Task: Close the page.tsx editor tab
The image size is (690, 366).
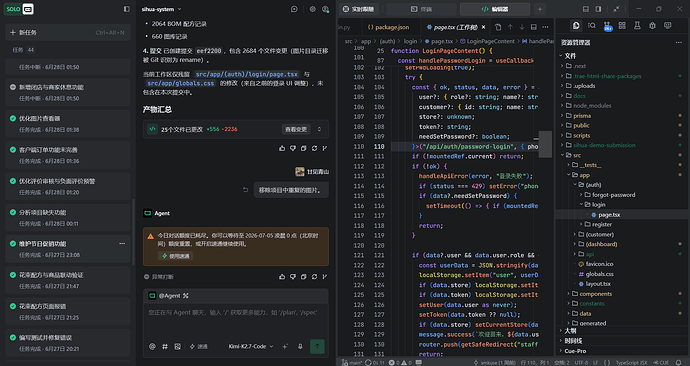Action: click(484, 27)
